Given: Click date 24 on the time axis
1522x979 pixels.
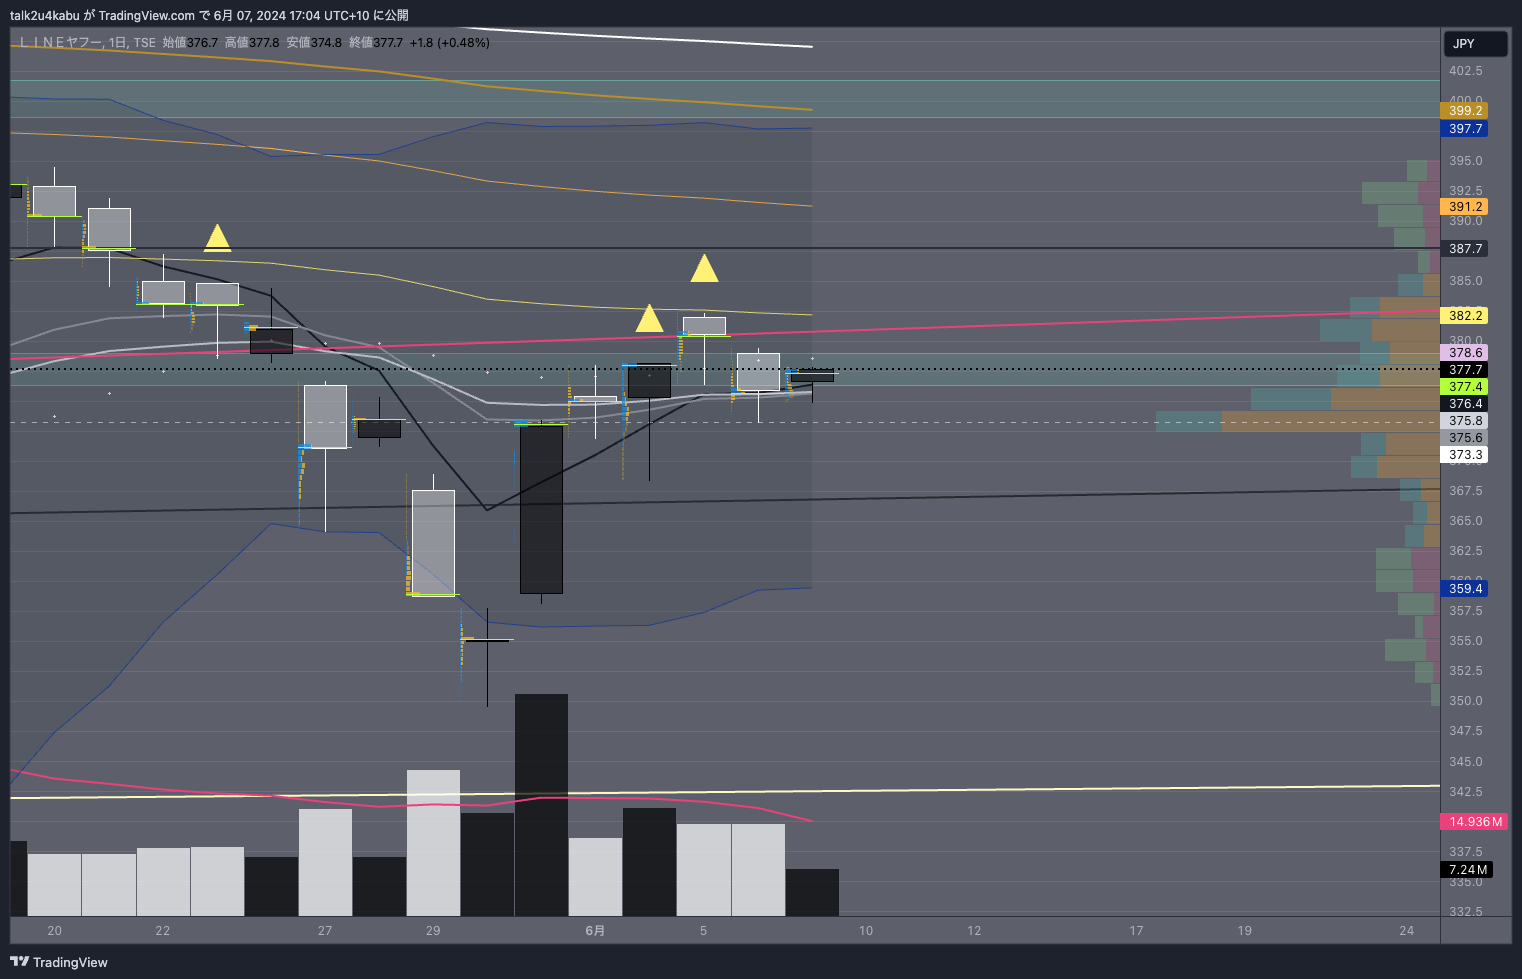Looking at the screenshot, I should (x=1407, y=931).
